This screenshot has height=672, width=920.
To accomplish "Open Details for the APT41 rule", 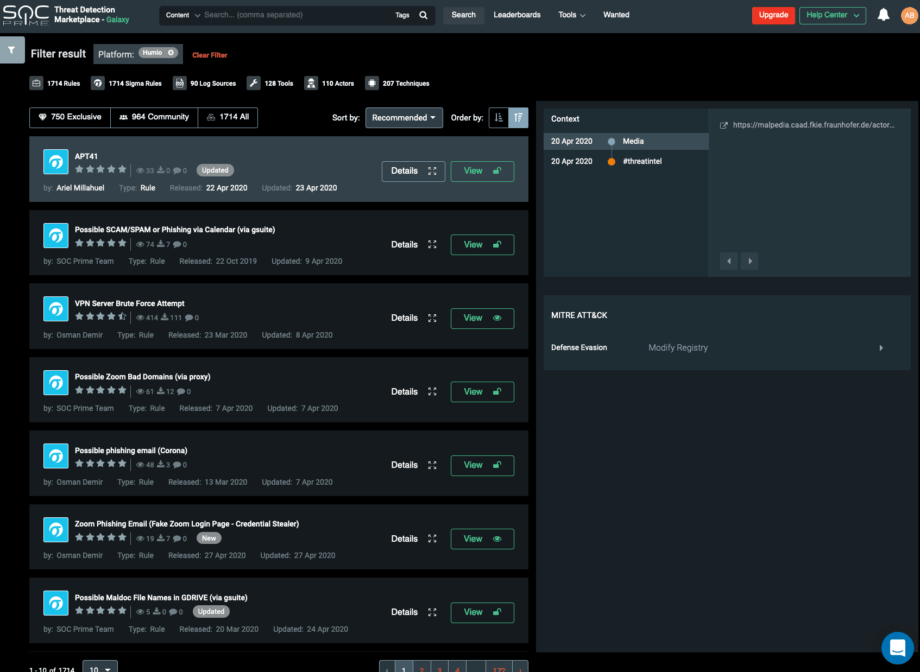I will 413,171.
